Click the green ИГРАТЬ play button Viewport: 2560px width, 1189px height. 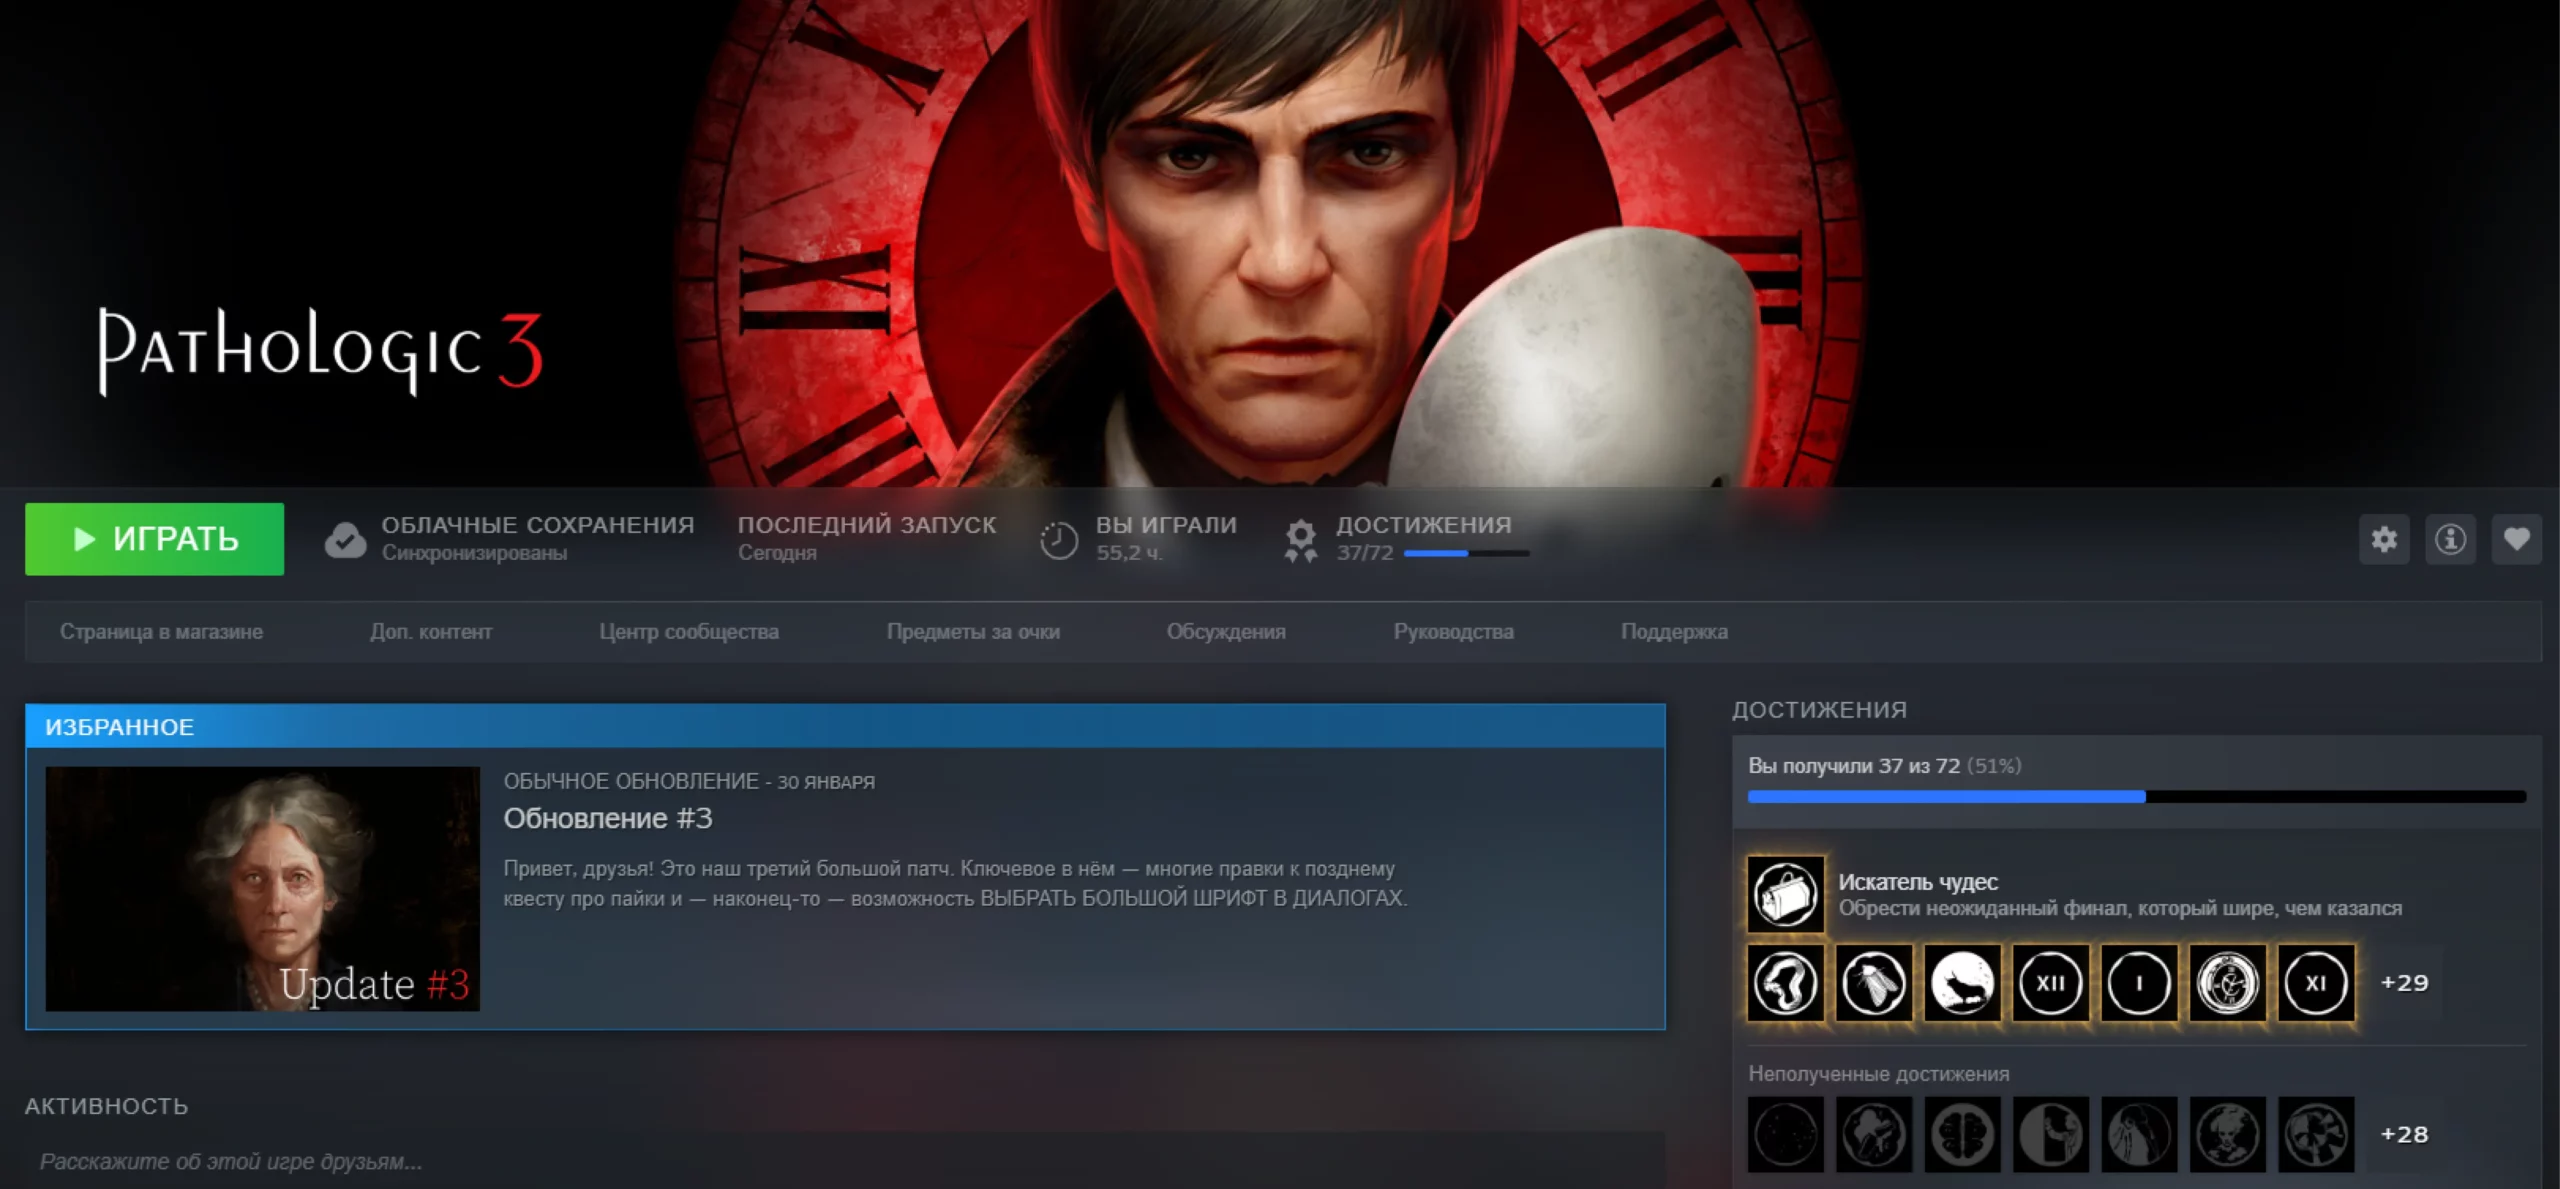click(154, 539)
